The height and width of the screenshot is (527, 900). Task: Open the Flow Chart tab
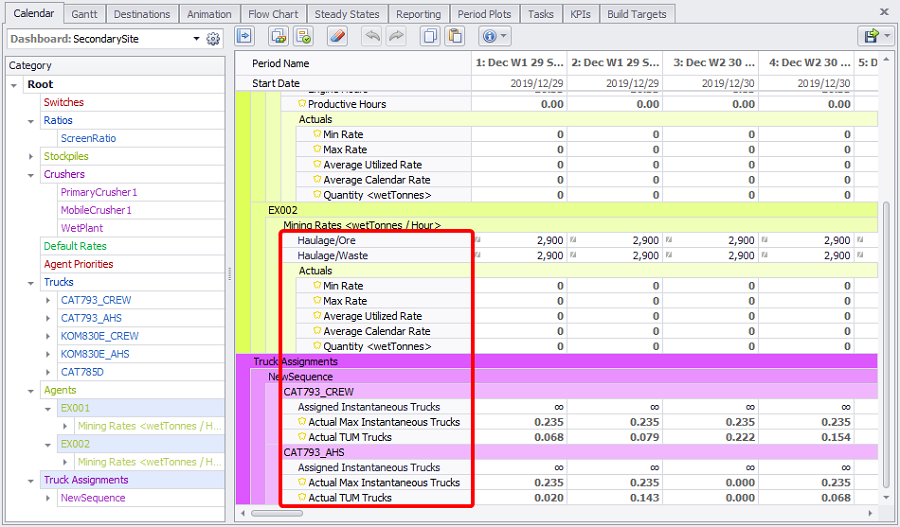pyautogui.click(x=272, y=14)
